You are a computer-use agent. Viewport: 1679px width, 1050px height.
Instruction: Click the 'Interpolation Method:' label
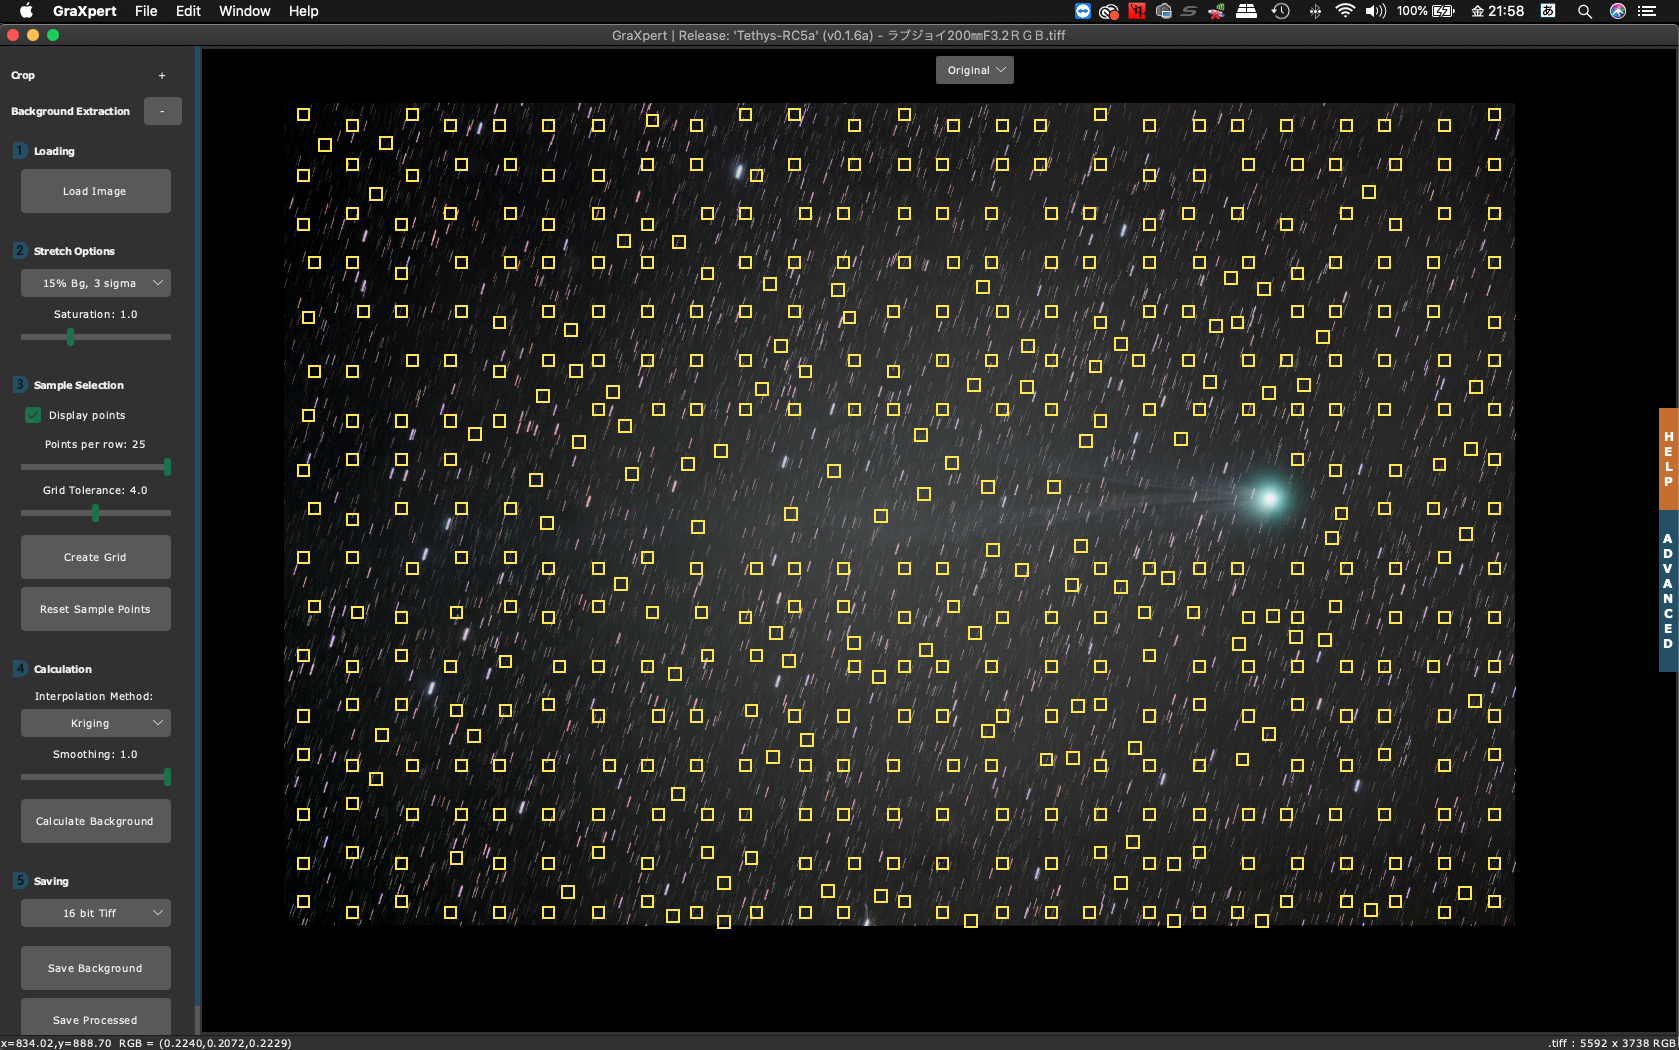point(94,696)
